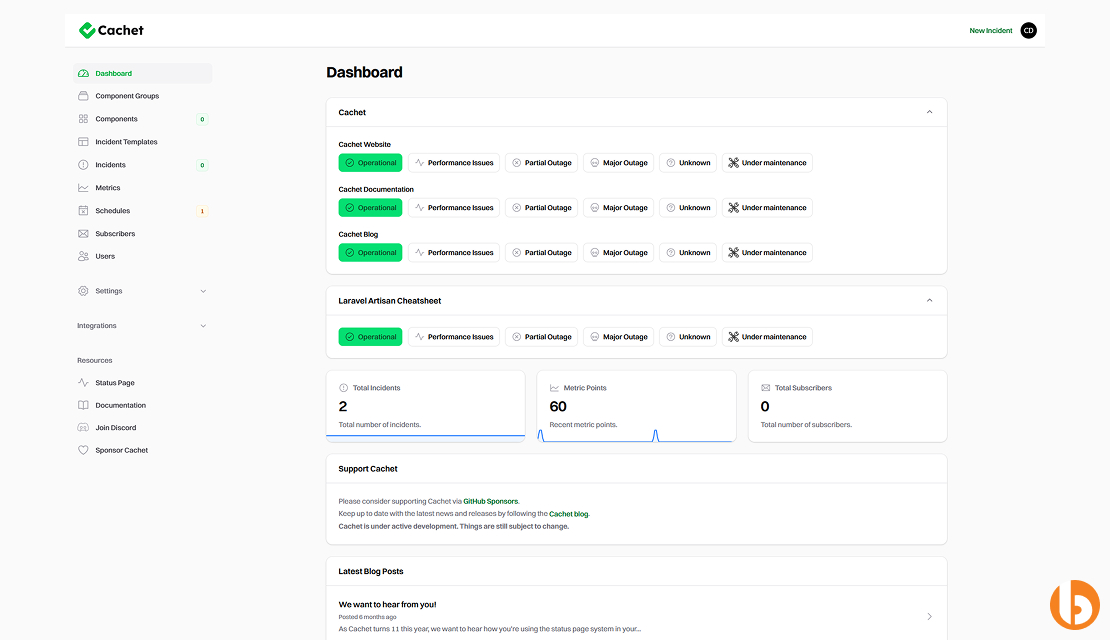
Task: Click the Support Cachet heading
Action: [368, 469]
